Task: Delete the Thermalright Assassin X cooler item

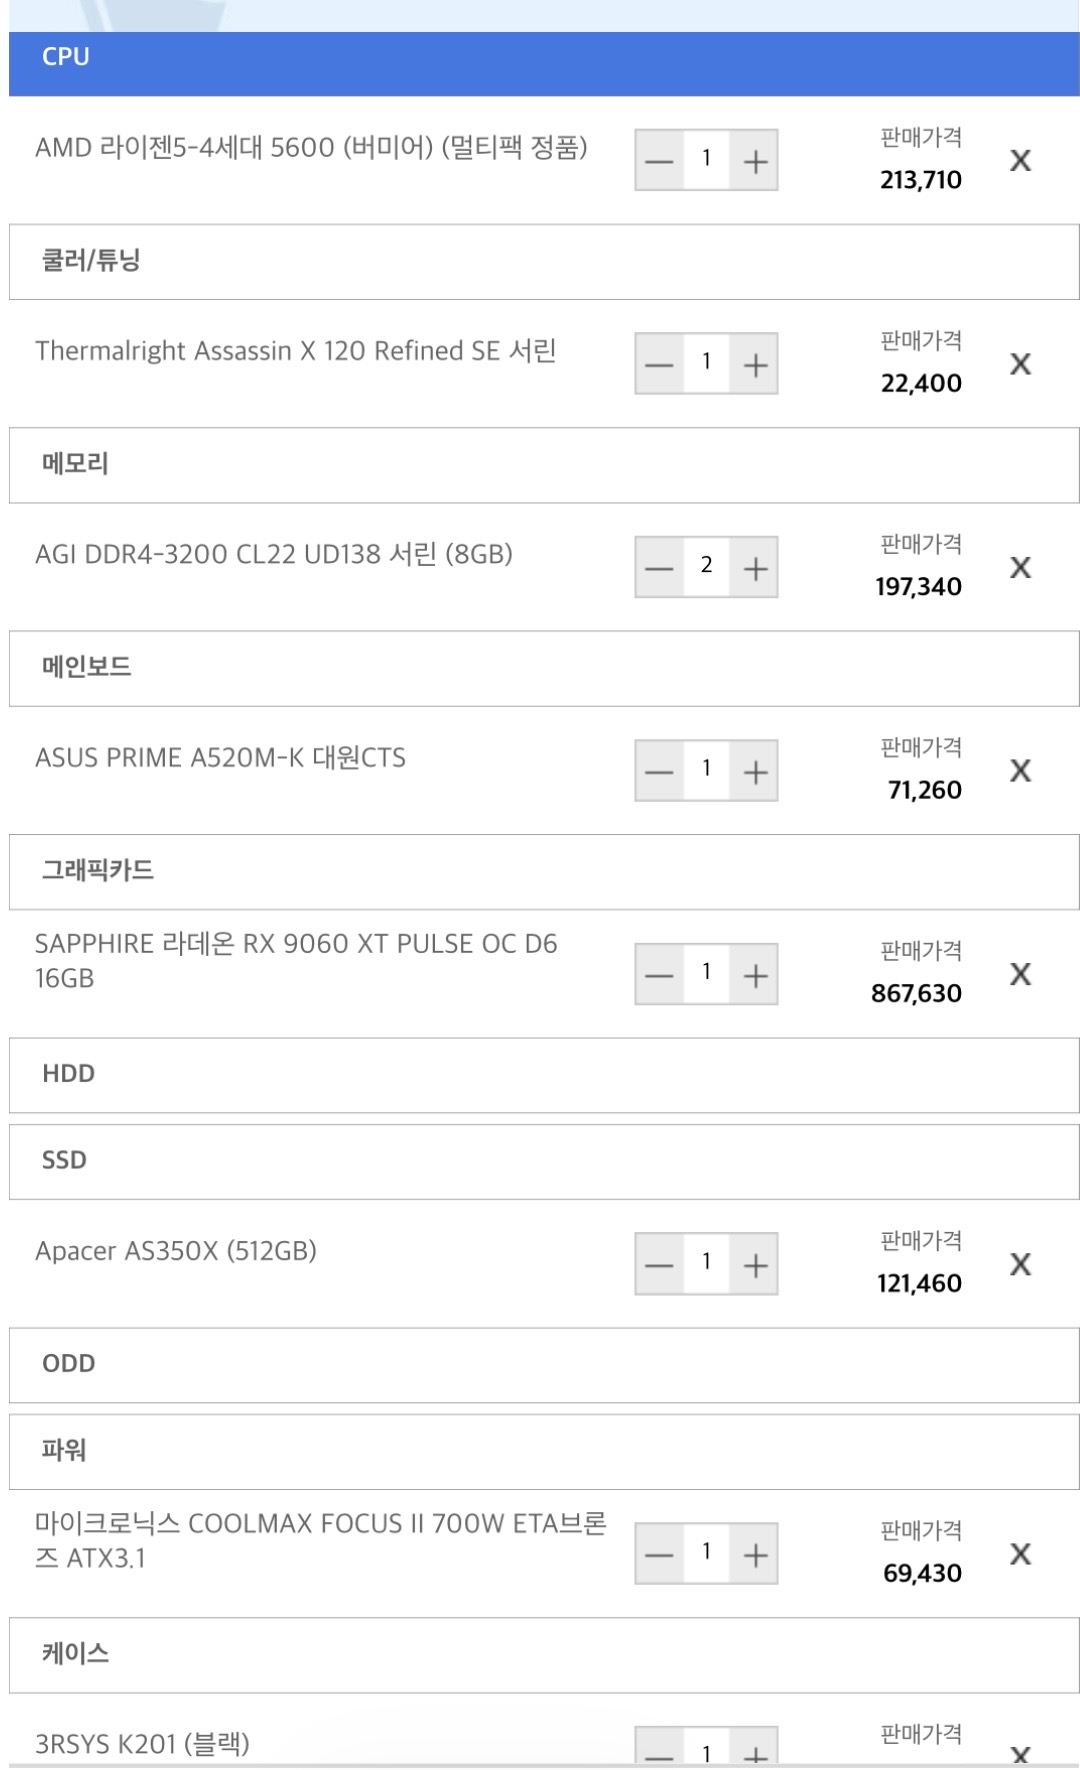Action: point(1019,364)
